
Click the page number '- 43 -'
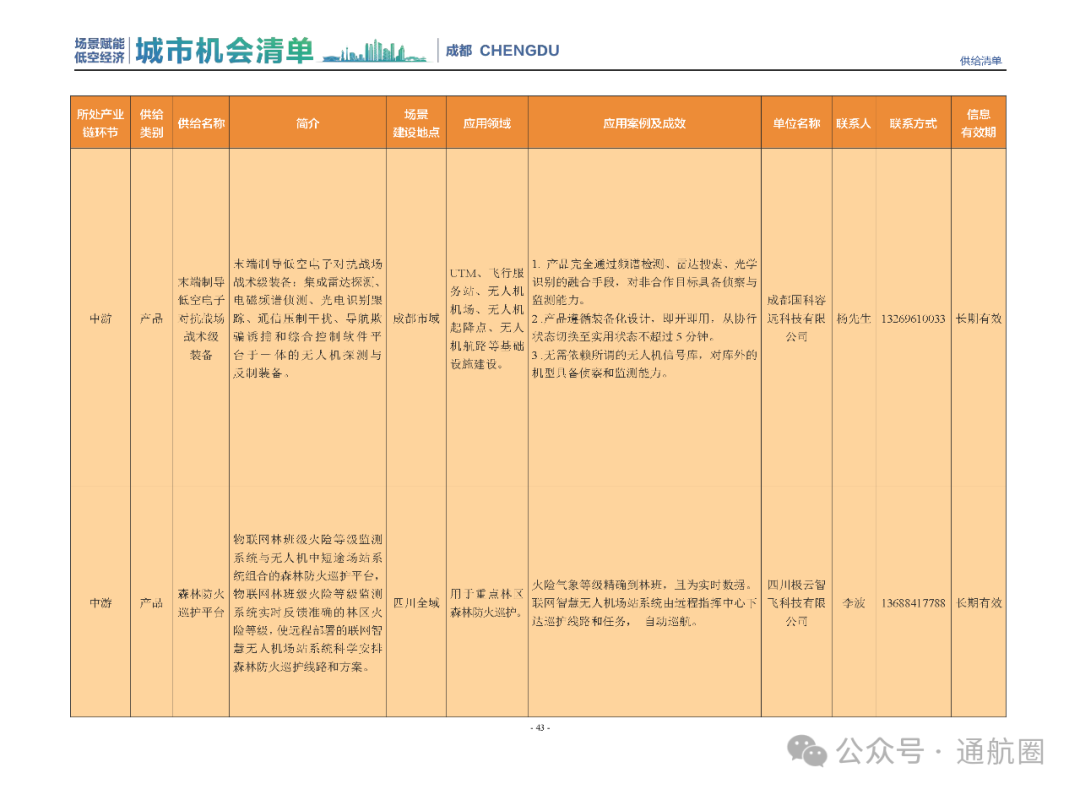click(x=540, y=728)
